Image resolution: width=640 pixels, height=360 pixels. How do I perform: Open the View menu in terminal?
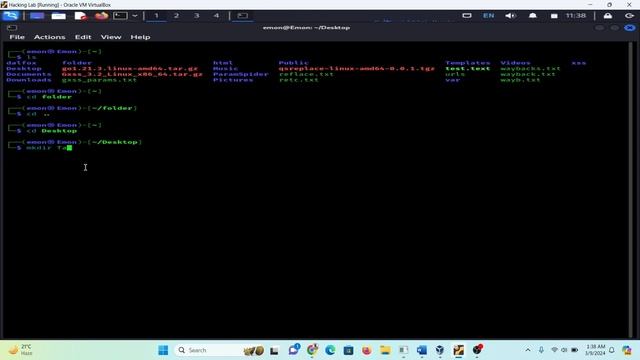click(x=111, y=37)
